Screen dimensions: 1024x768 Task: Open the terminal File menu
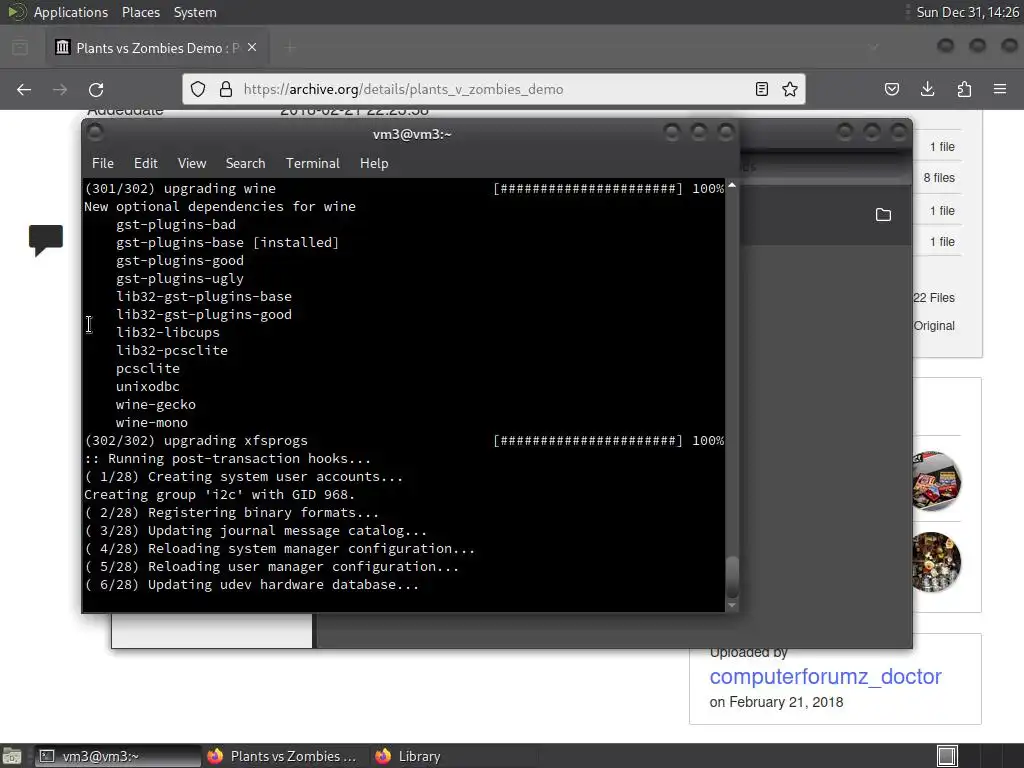[x=103, y=163]
